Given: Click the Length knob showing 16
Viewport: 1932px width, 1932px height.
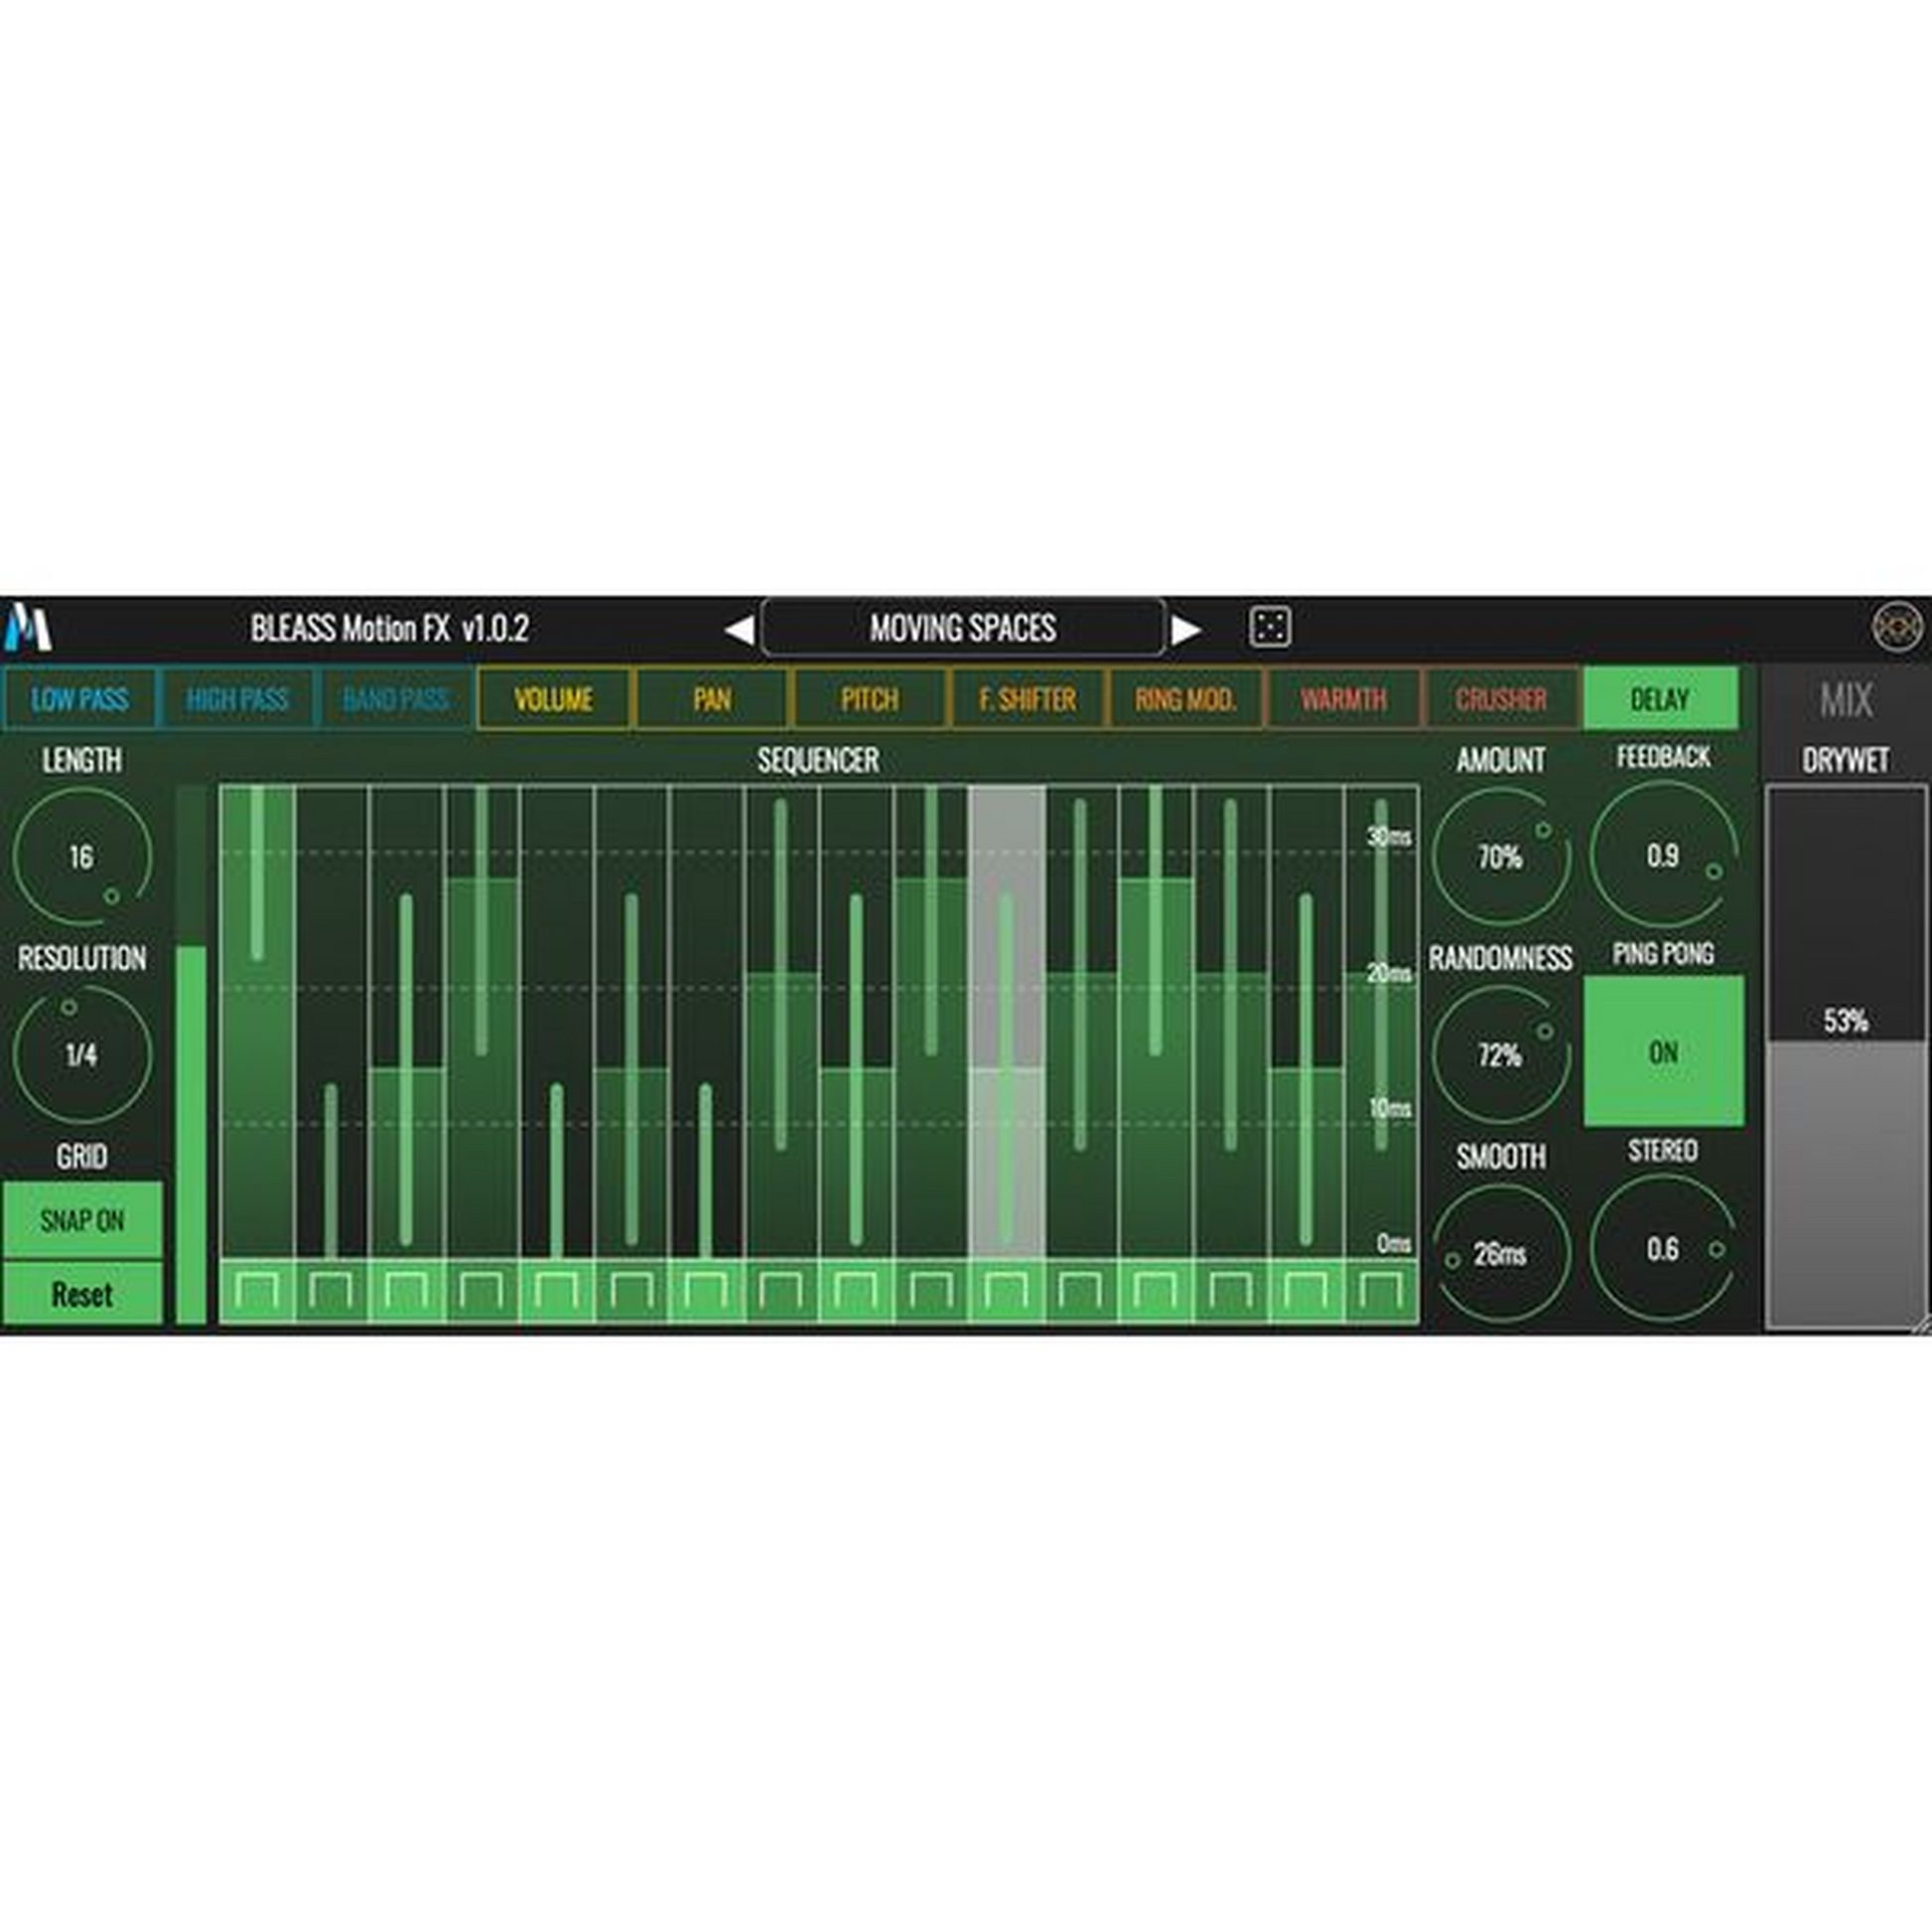Looking at the screenshot, I should [81, 856].
